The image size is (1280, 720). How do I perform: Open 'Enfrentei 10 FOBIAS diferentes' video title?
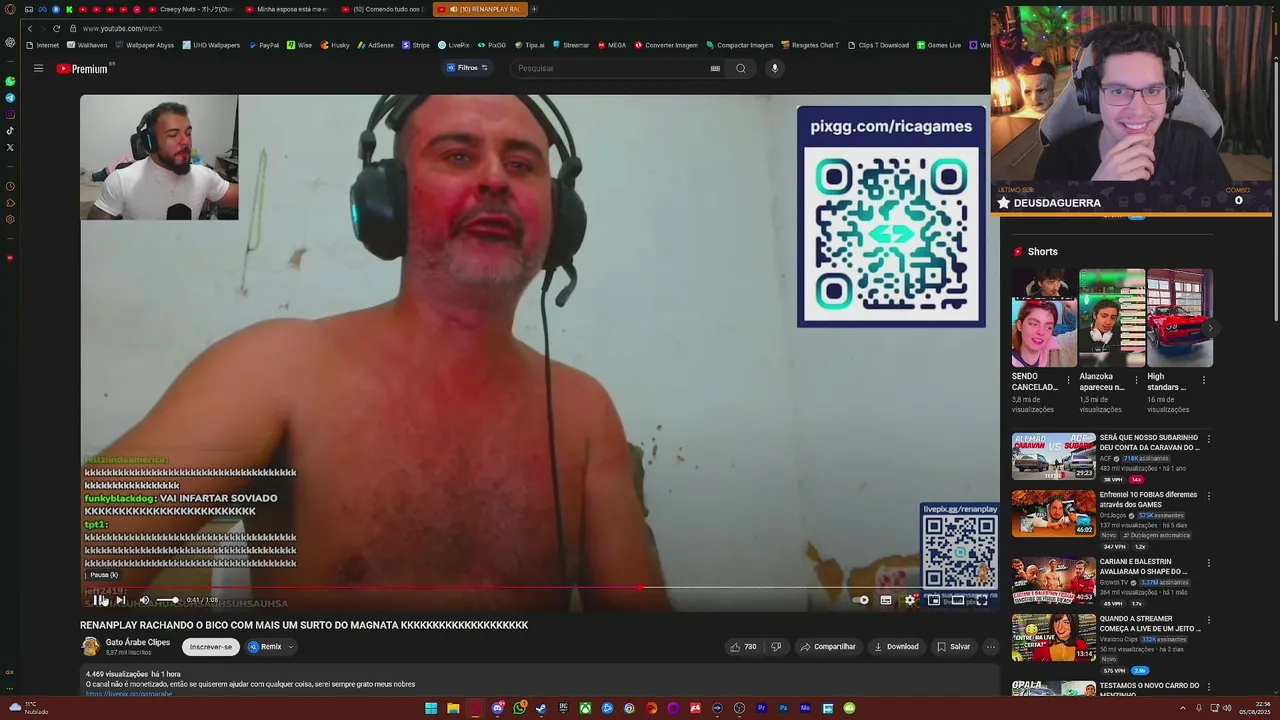click(x=1148, y=500)
